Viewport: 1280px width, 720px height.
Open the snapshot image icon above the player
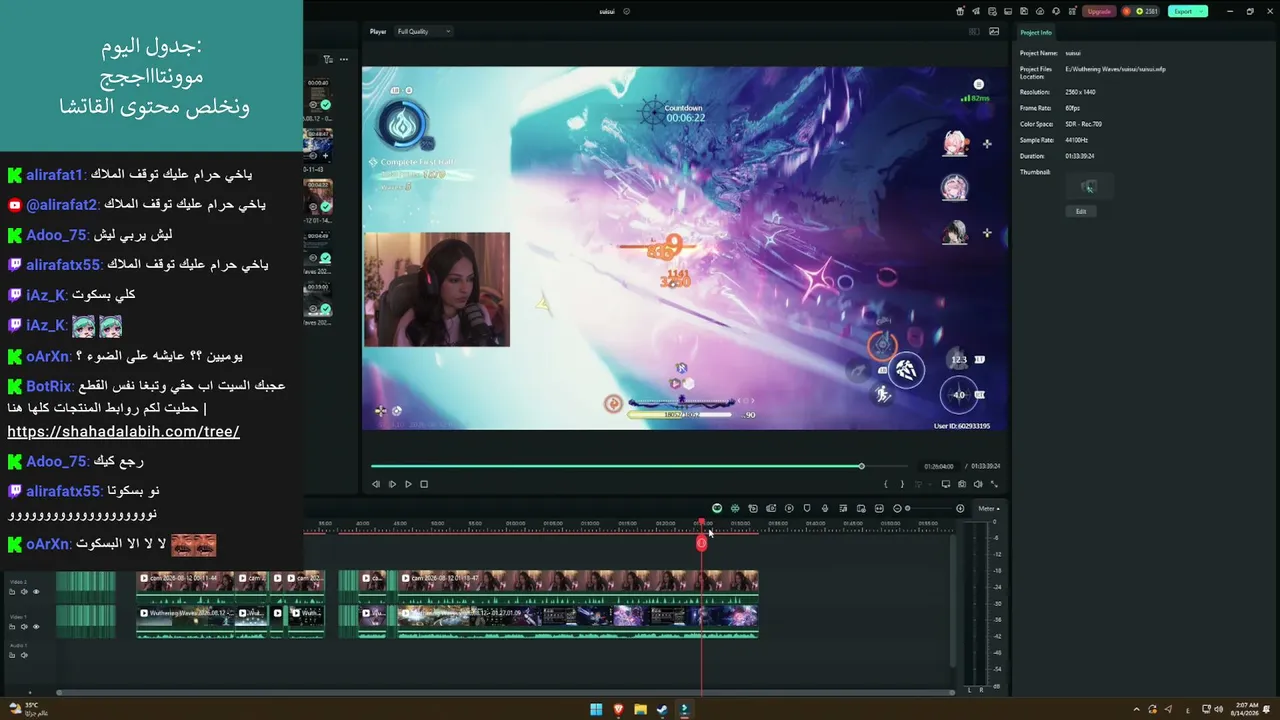[x=994, y=31]
